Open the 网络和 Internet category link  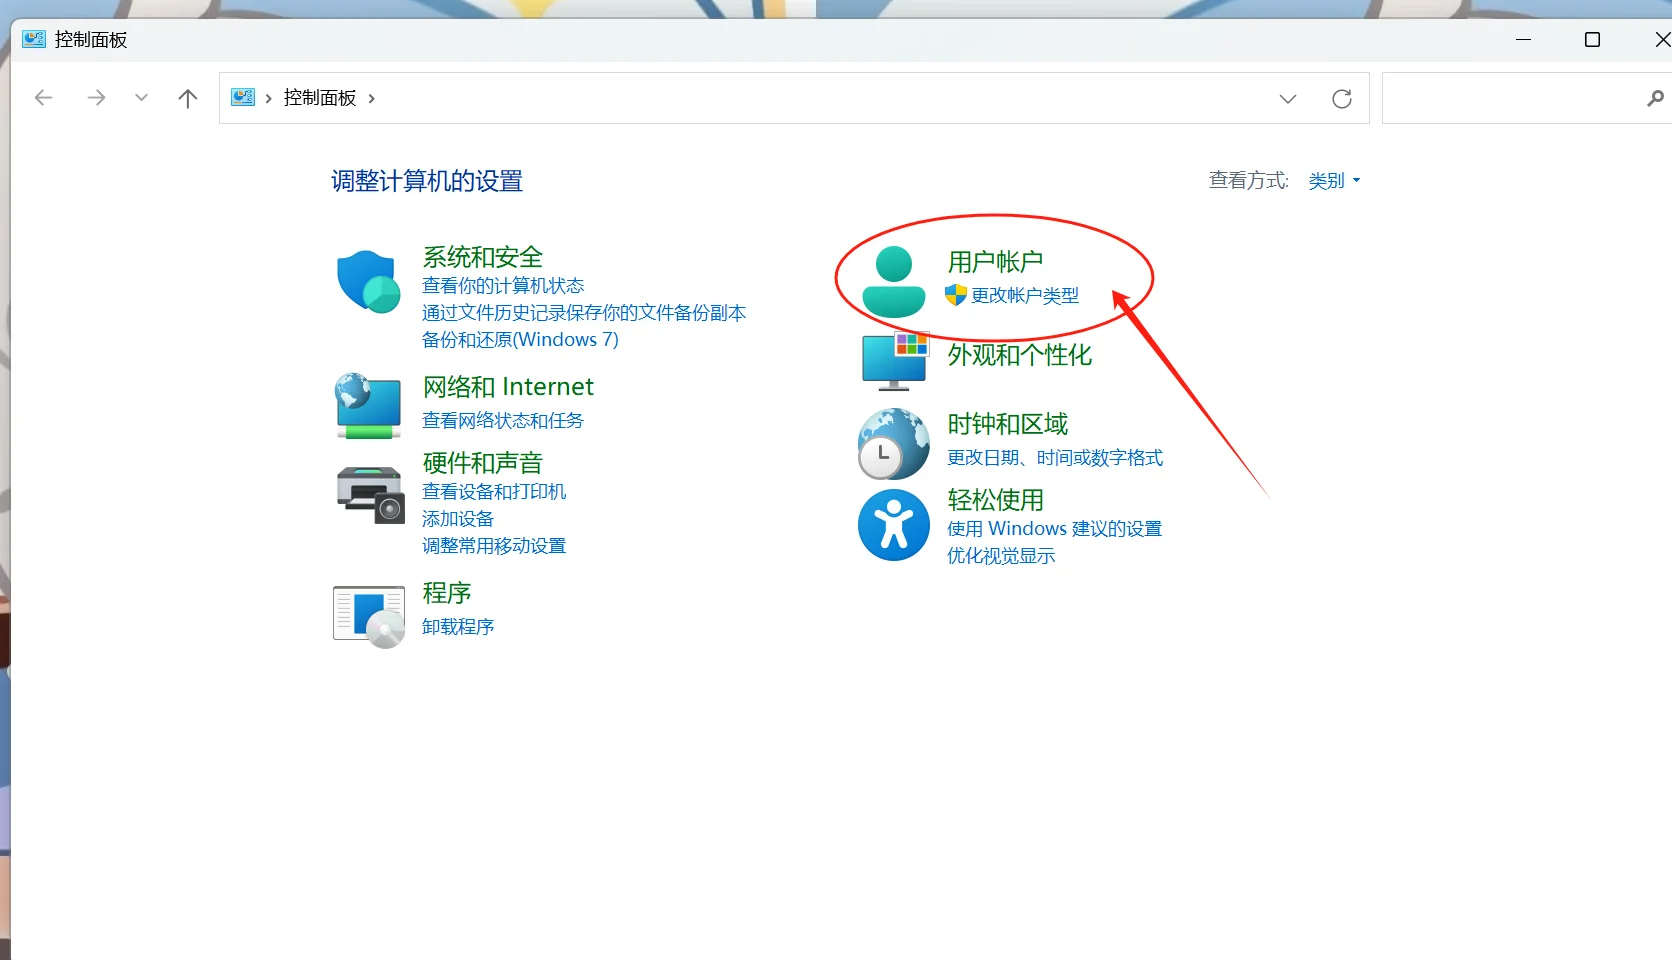point(508,387)
